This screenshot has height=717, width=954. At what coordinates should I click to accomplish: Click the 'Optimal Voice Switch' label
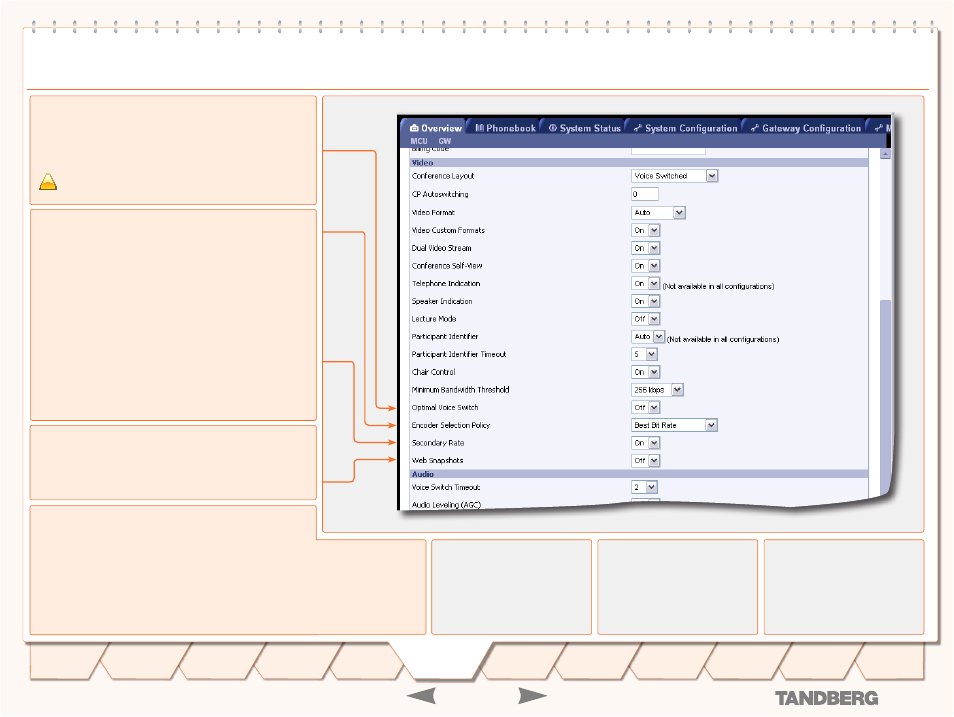(445, 407)
